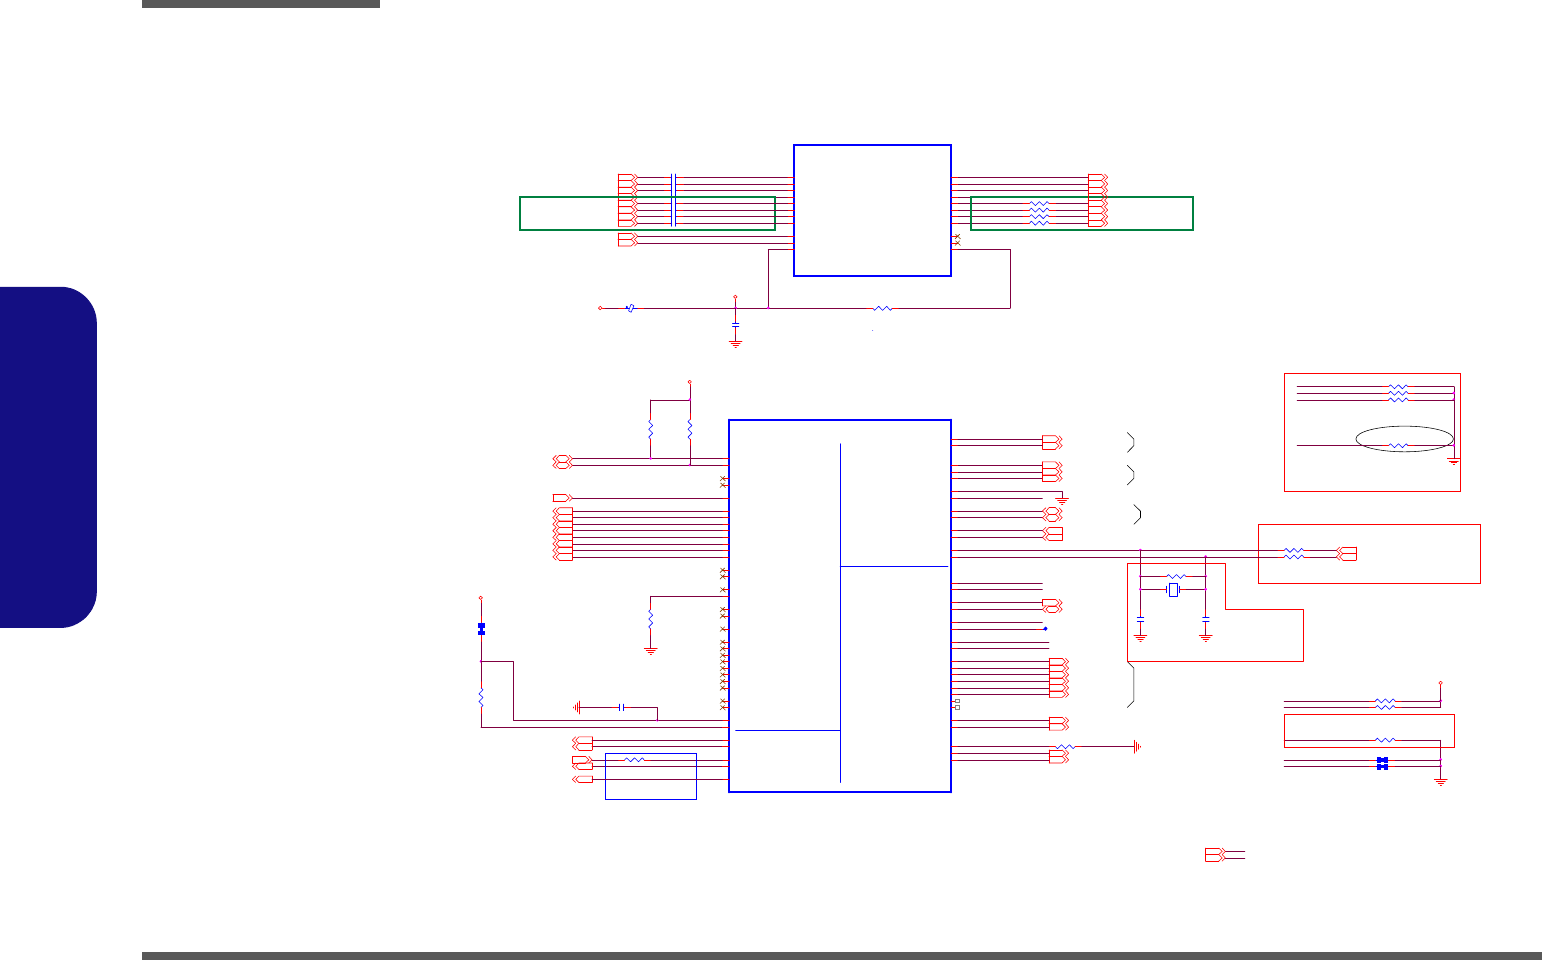Click the ground symbol at the bottom-right corner circuit

click(x=1440, y=781)
